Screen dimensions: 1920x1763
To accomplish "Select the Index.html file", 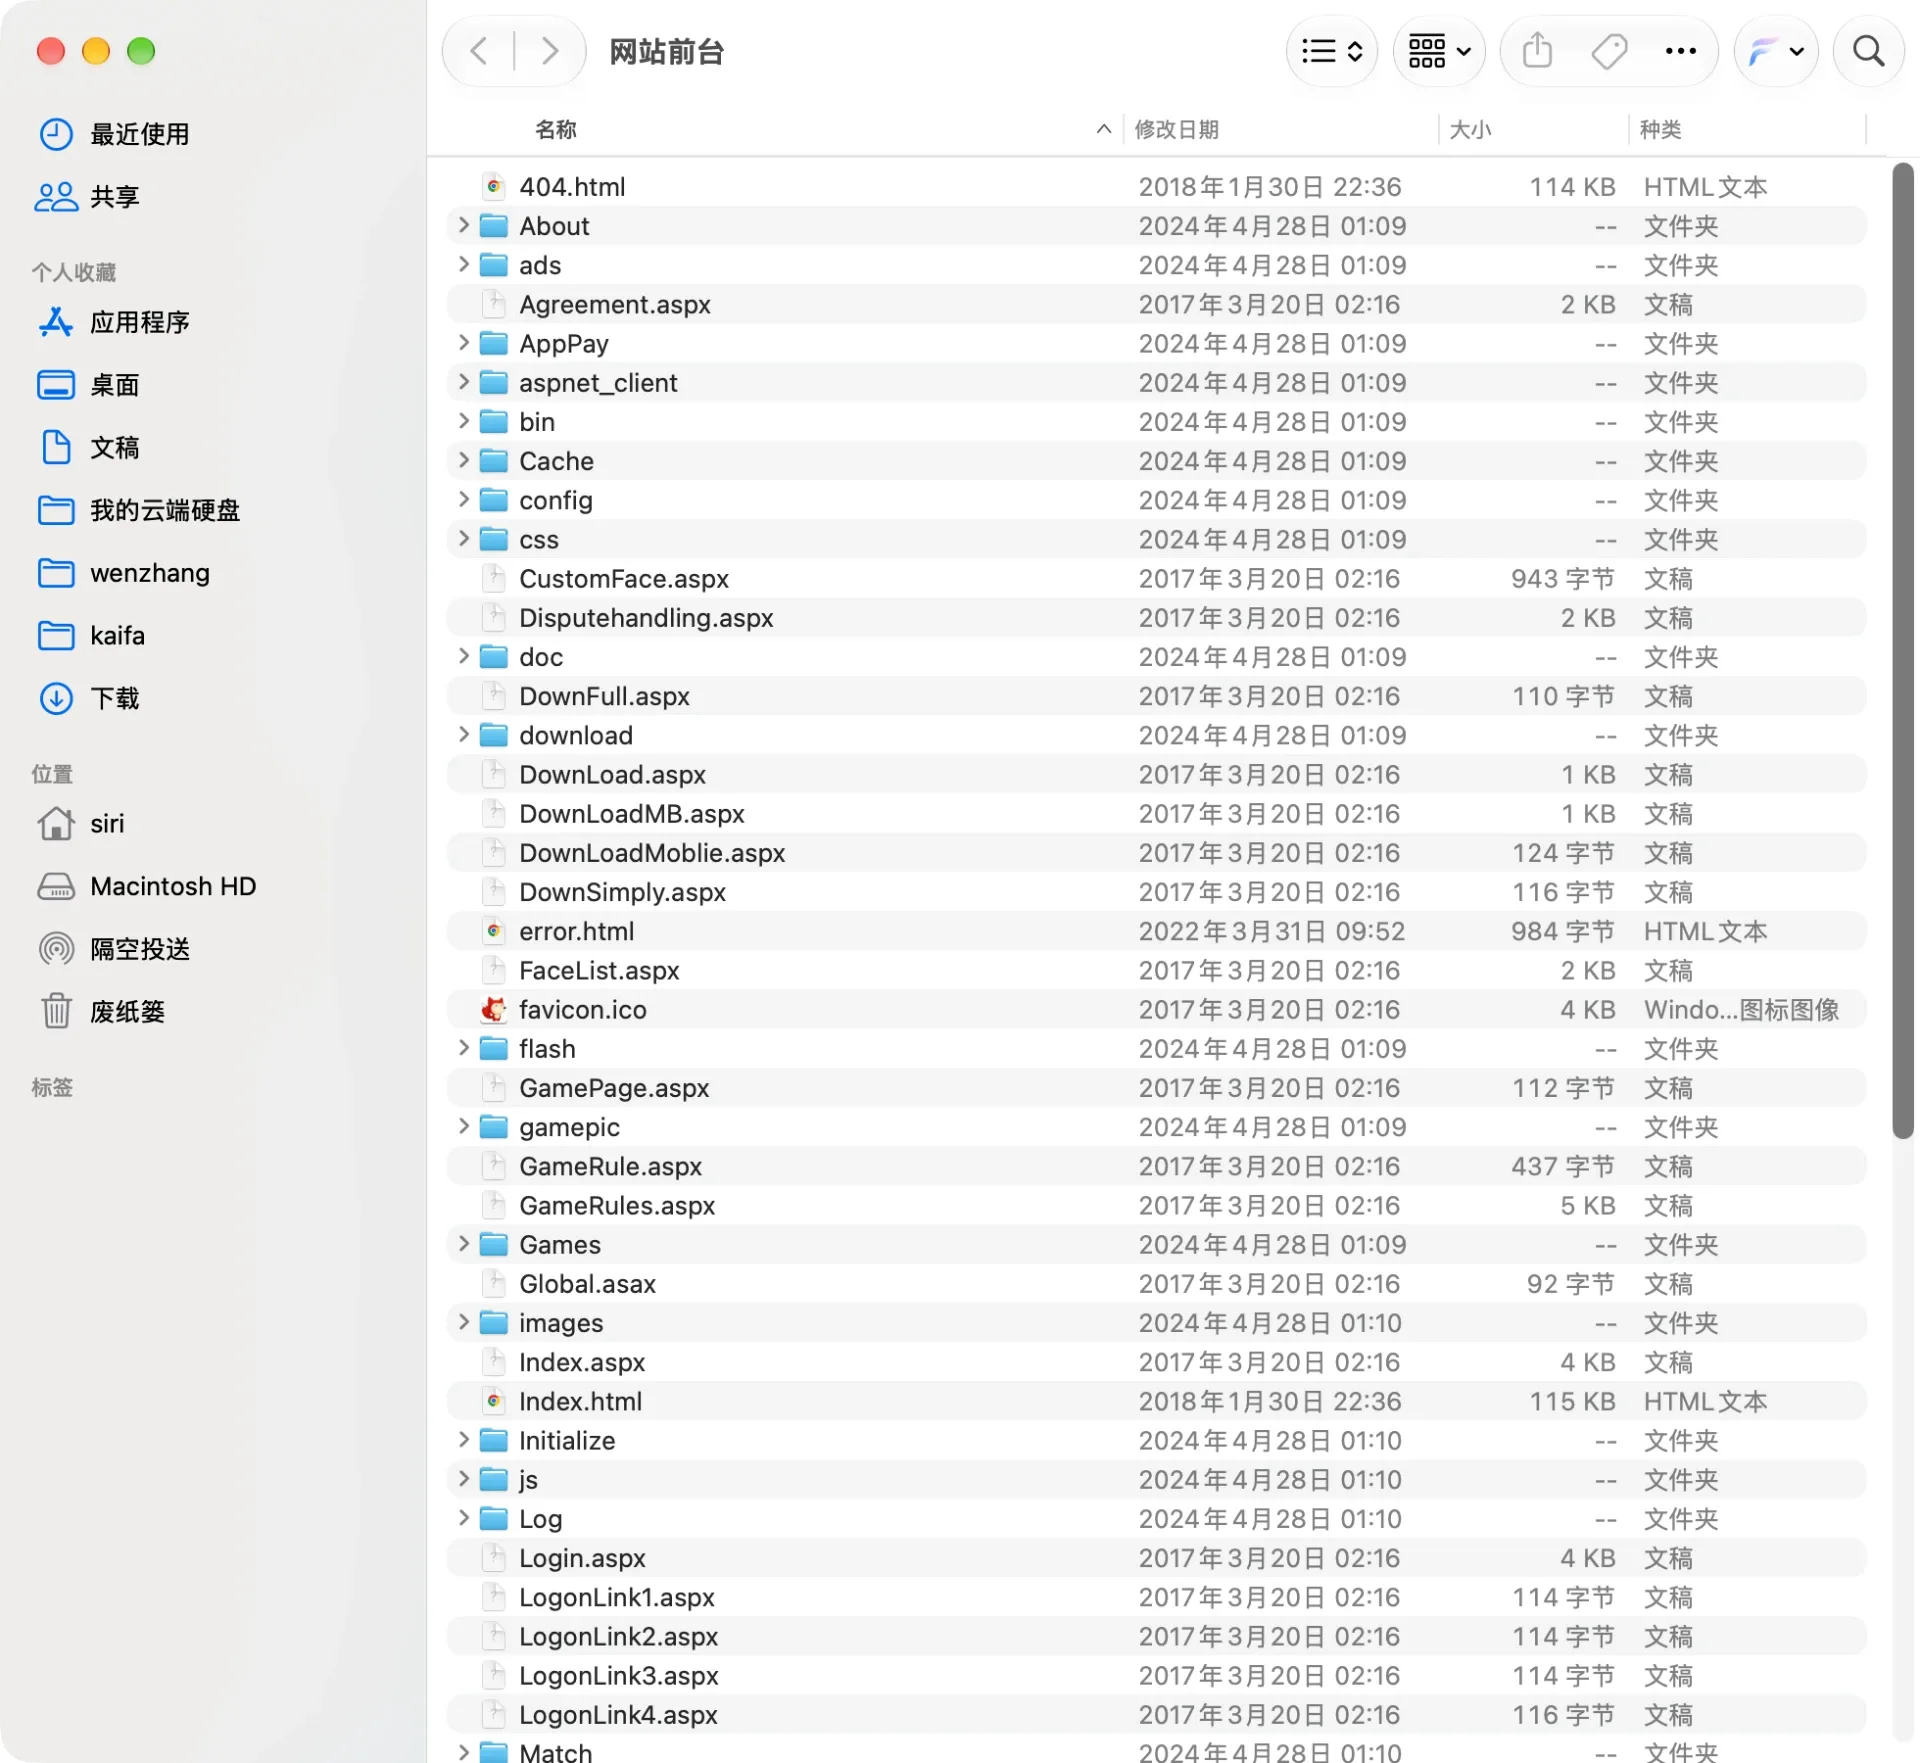I will [1157, 1402].
